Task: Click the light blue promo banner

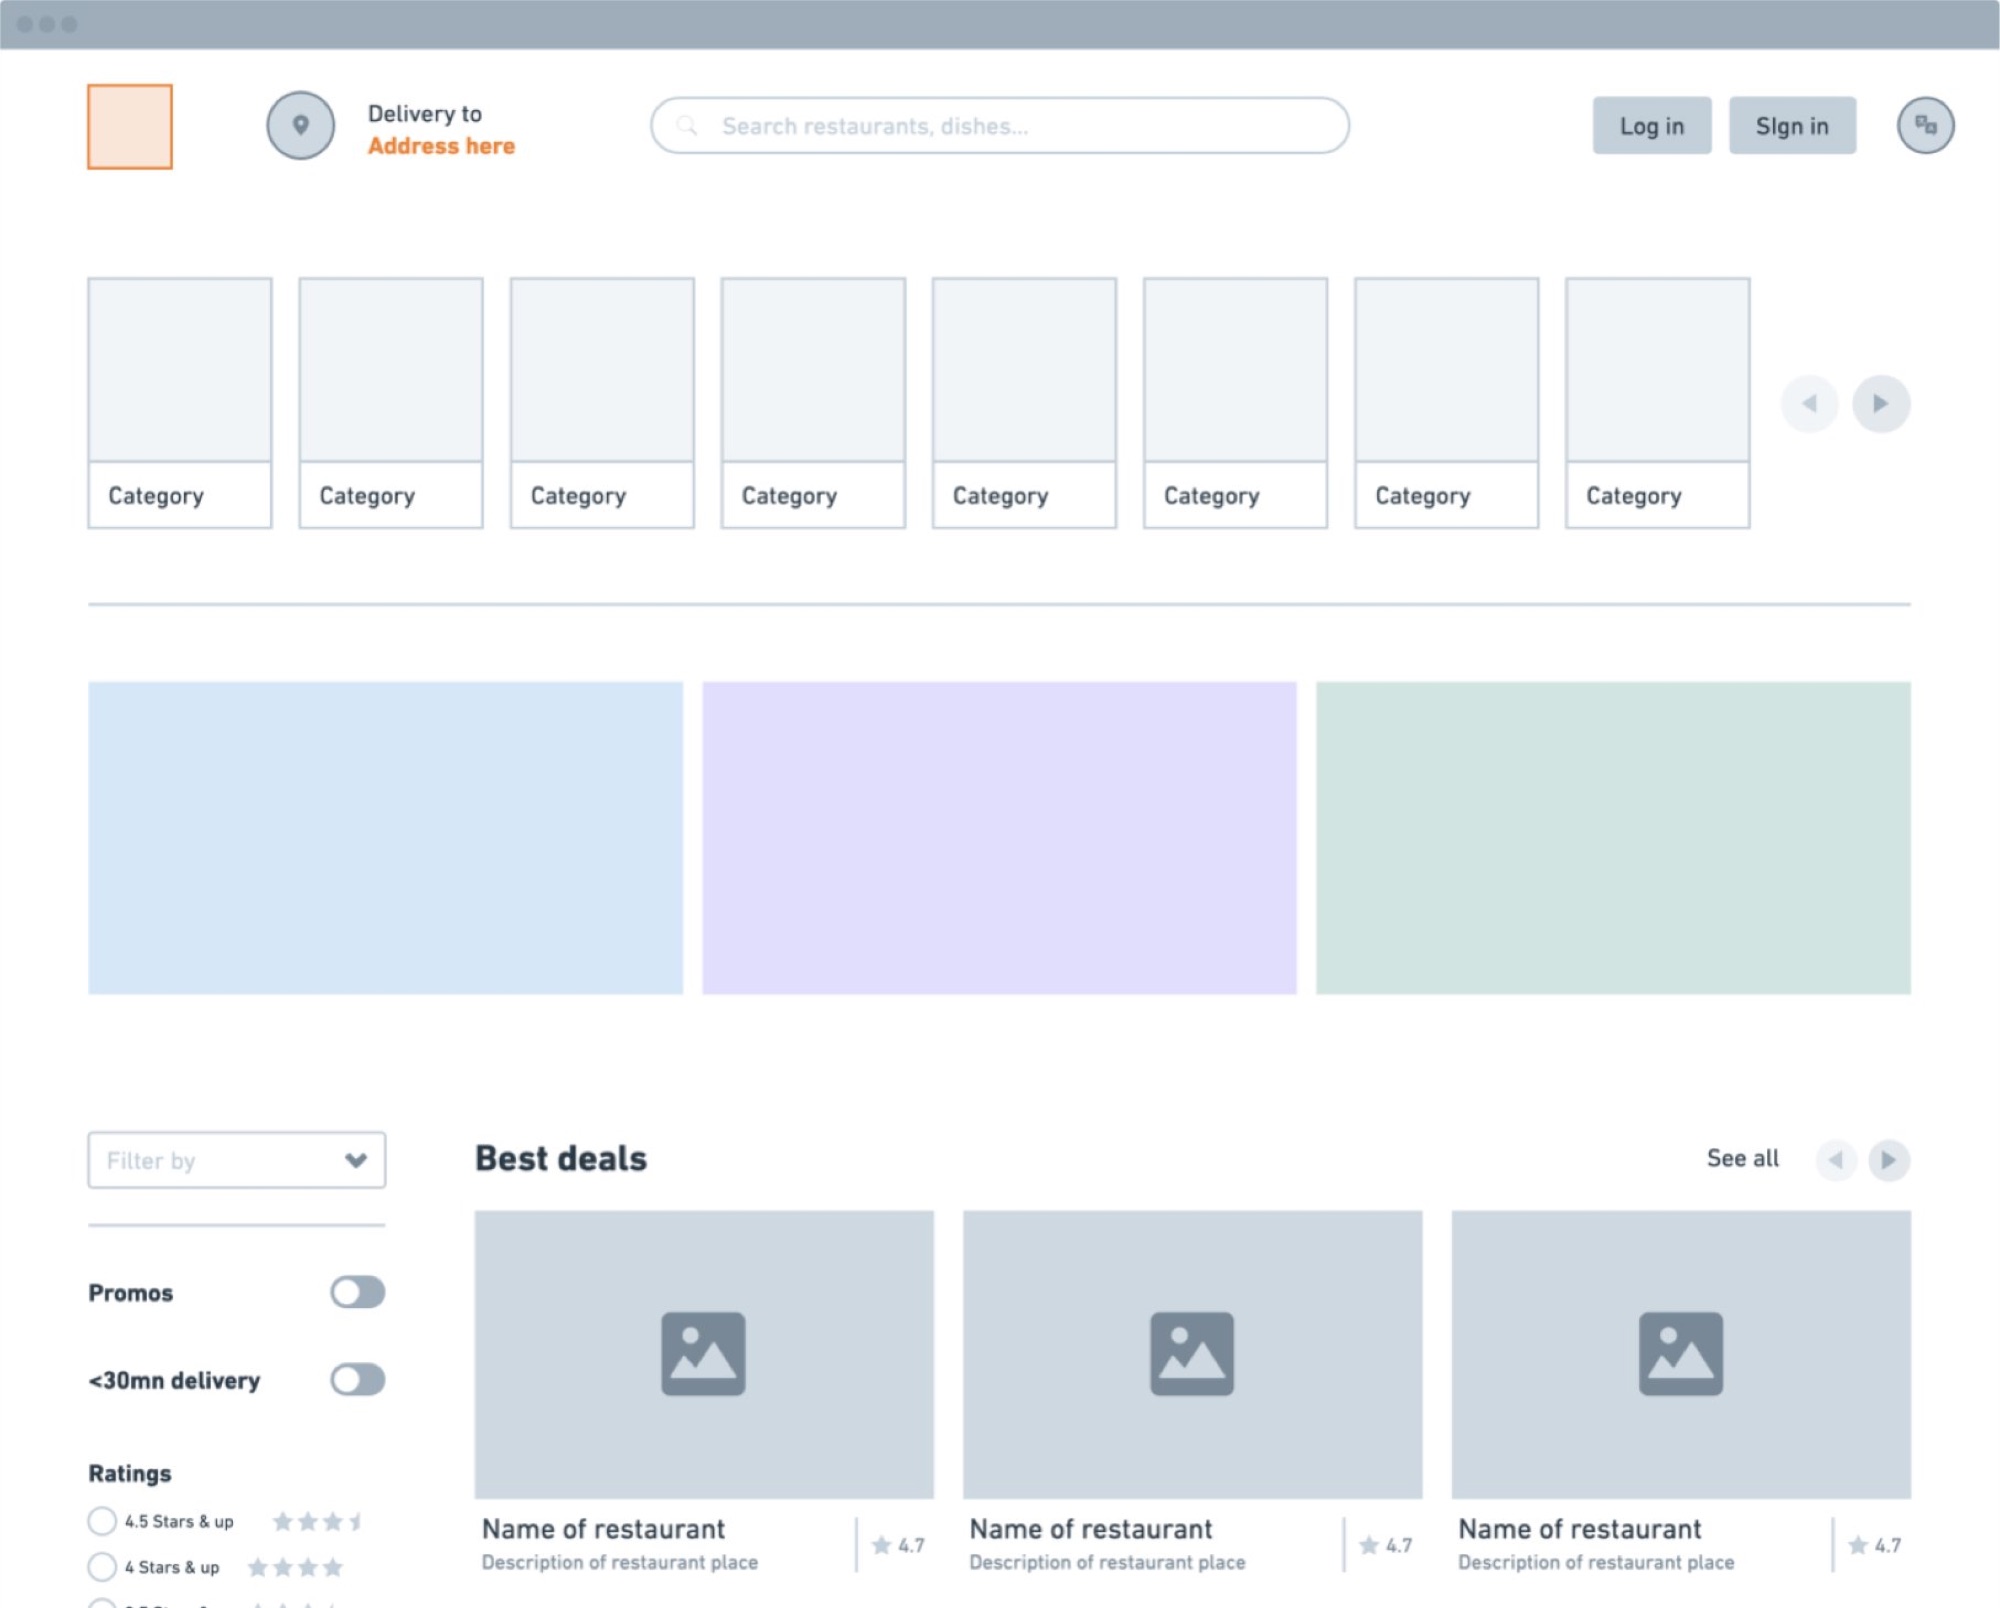Action: click(x=385, y=838)
